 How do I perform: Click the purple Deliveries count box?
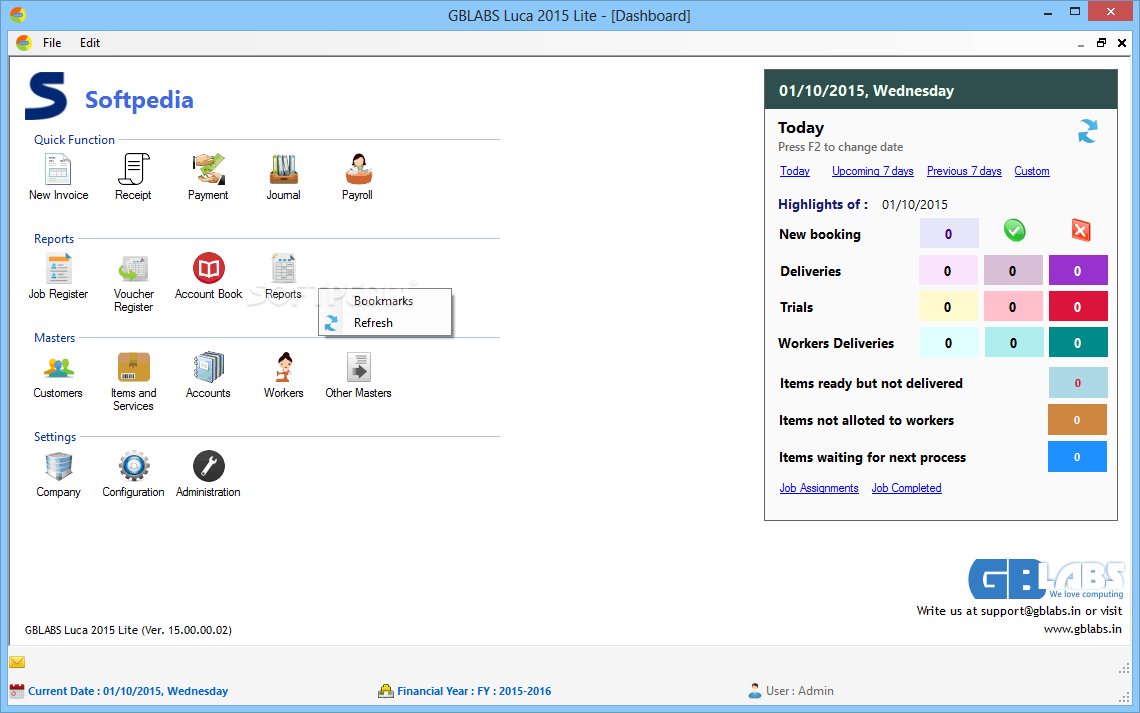pyautogui.click(x=1078, y=270)
